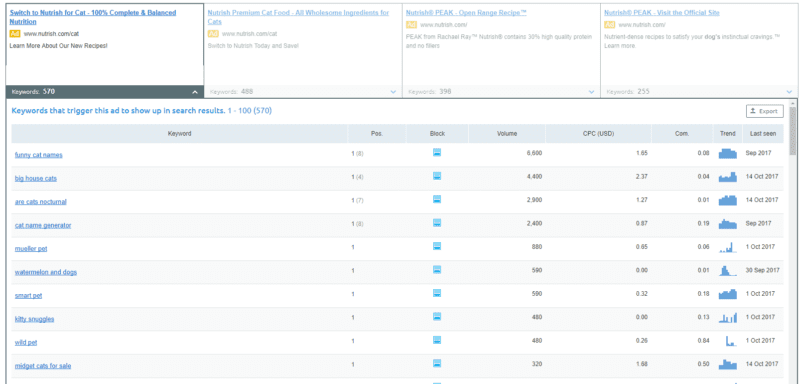Viewport: 800px width, 384px height.
Task: Expand the Keywords 255 ad panel
Action: [x=790, y=92]
